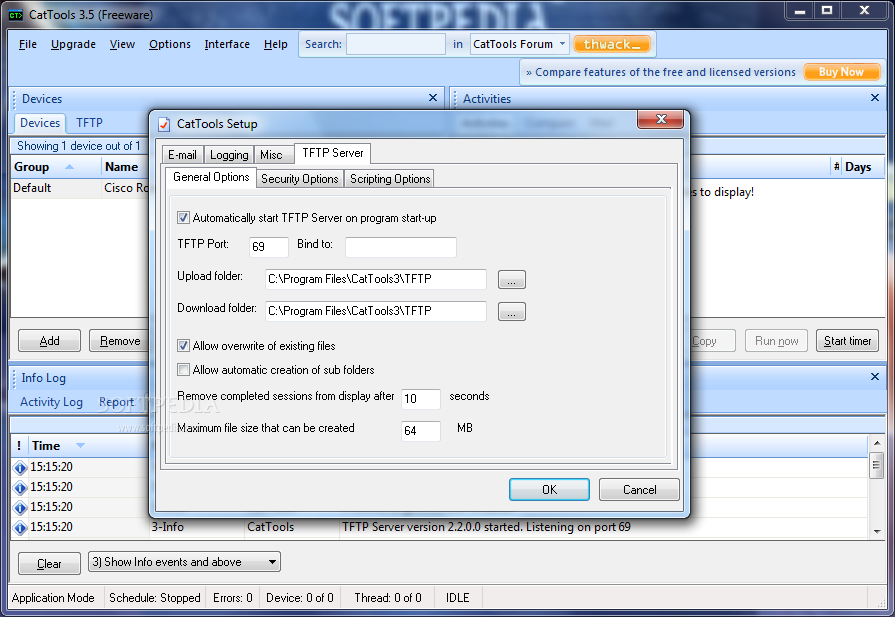
Task: Open the Activity Log tab
Action: click(51, 402)
